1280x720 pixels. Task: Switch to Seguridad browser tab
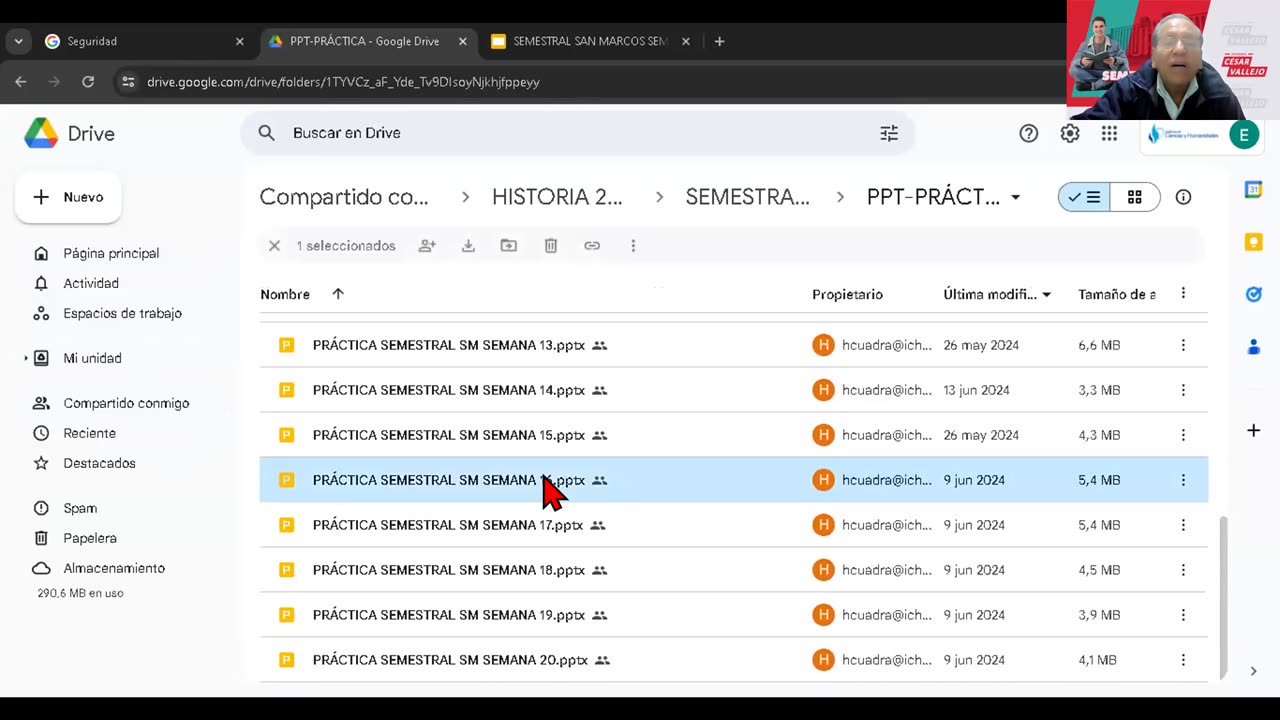coord(146,41)
